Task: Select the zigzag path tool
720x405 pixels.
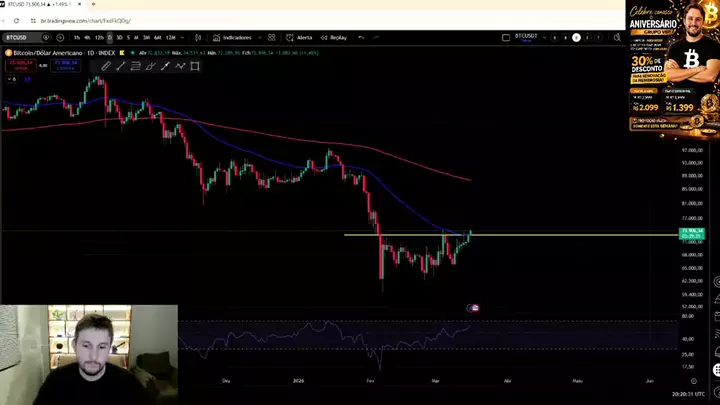Action: [x=180, y=66]
